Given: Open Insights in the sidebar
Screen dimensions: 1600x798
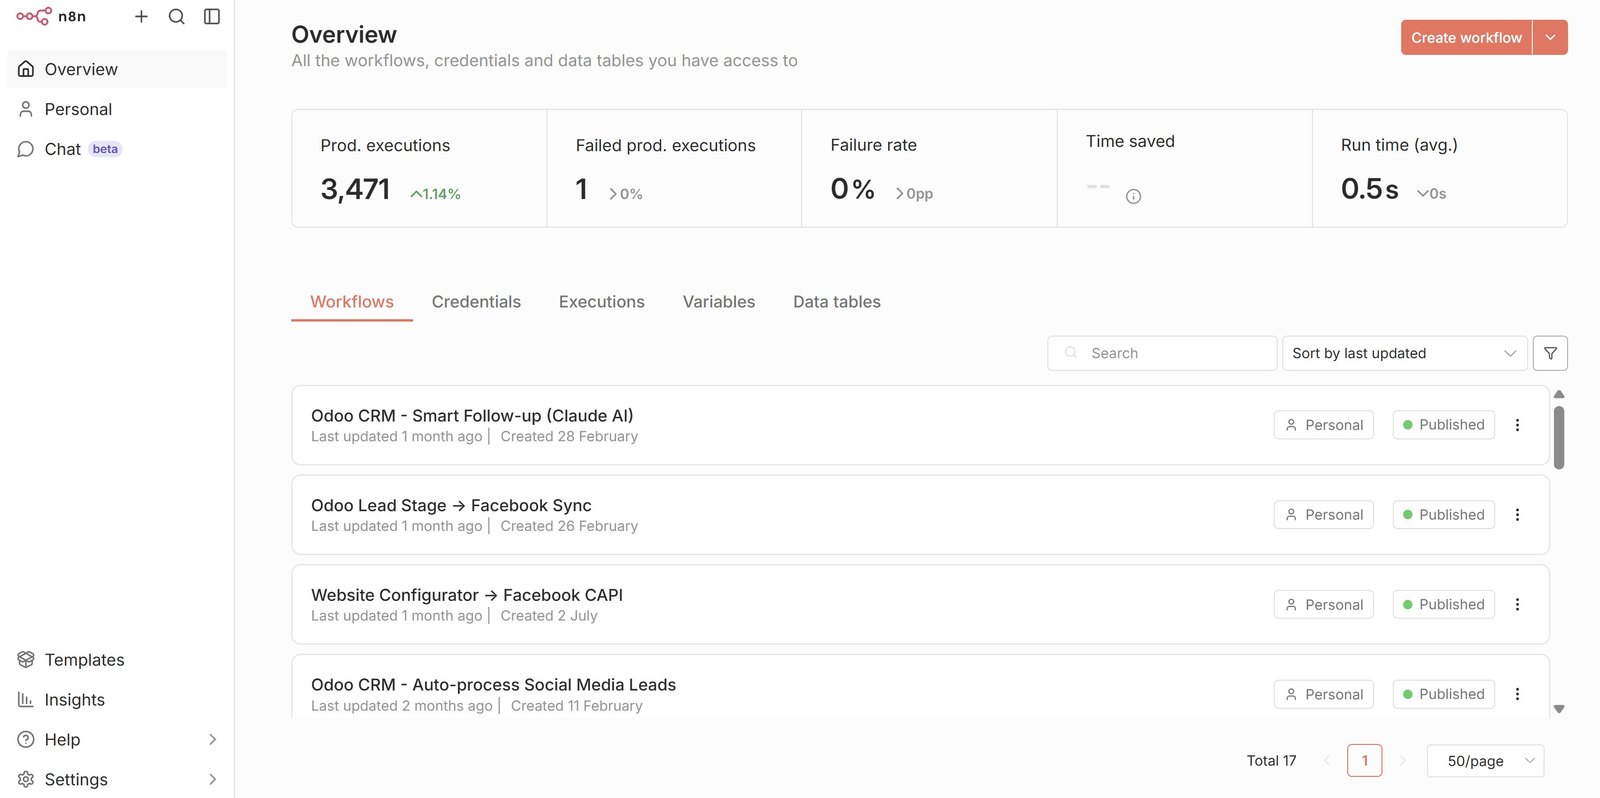Looking at the screenshot, I should [x=117, y=700].
